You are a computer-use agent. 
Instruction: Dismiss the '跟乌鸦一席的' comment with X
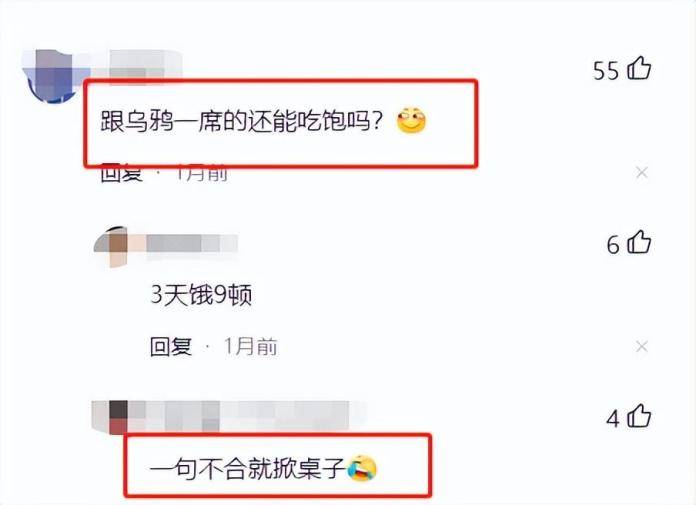[x=641, y=173]
